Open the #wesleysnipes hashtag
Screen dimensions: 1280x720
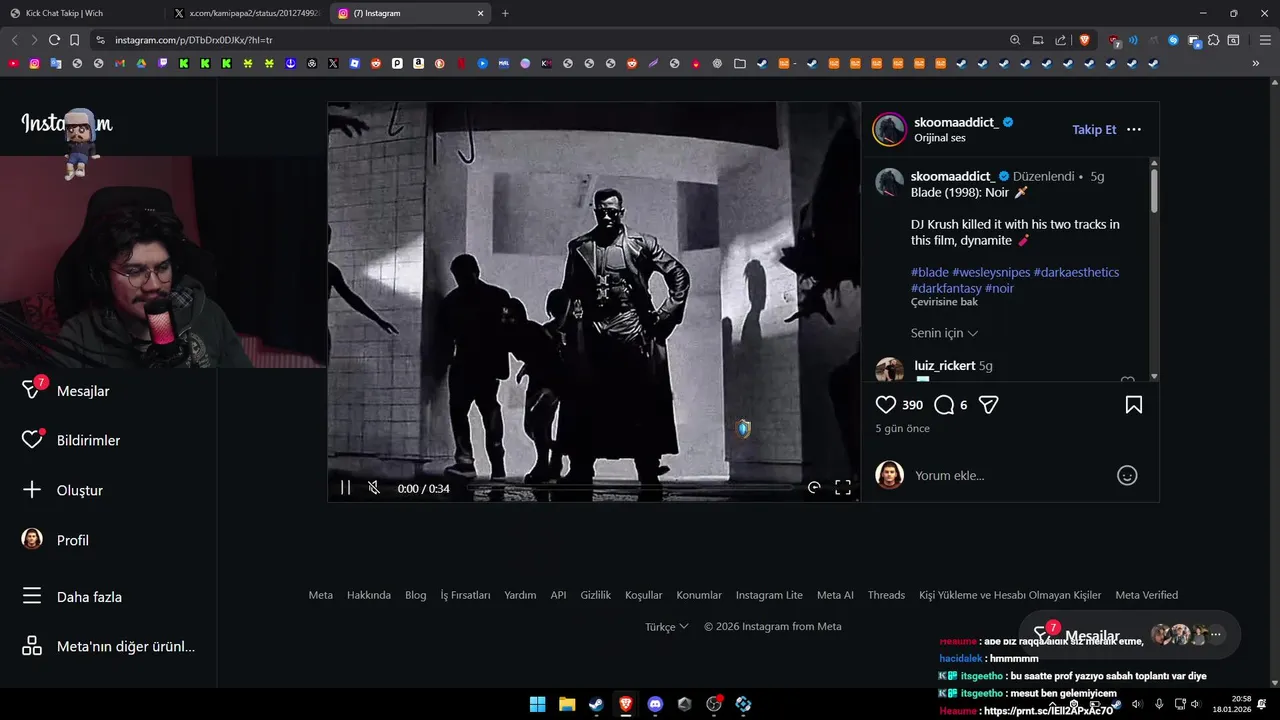991,272
